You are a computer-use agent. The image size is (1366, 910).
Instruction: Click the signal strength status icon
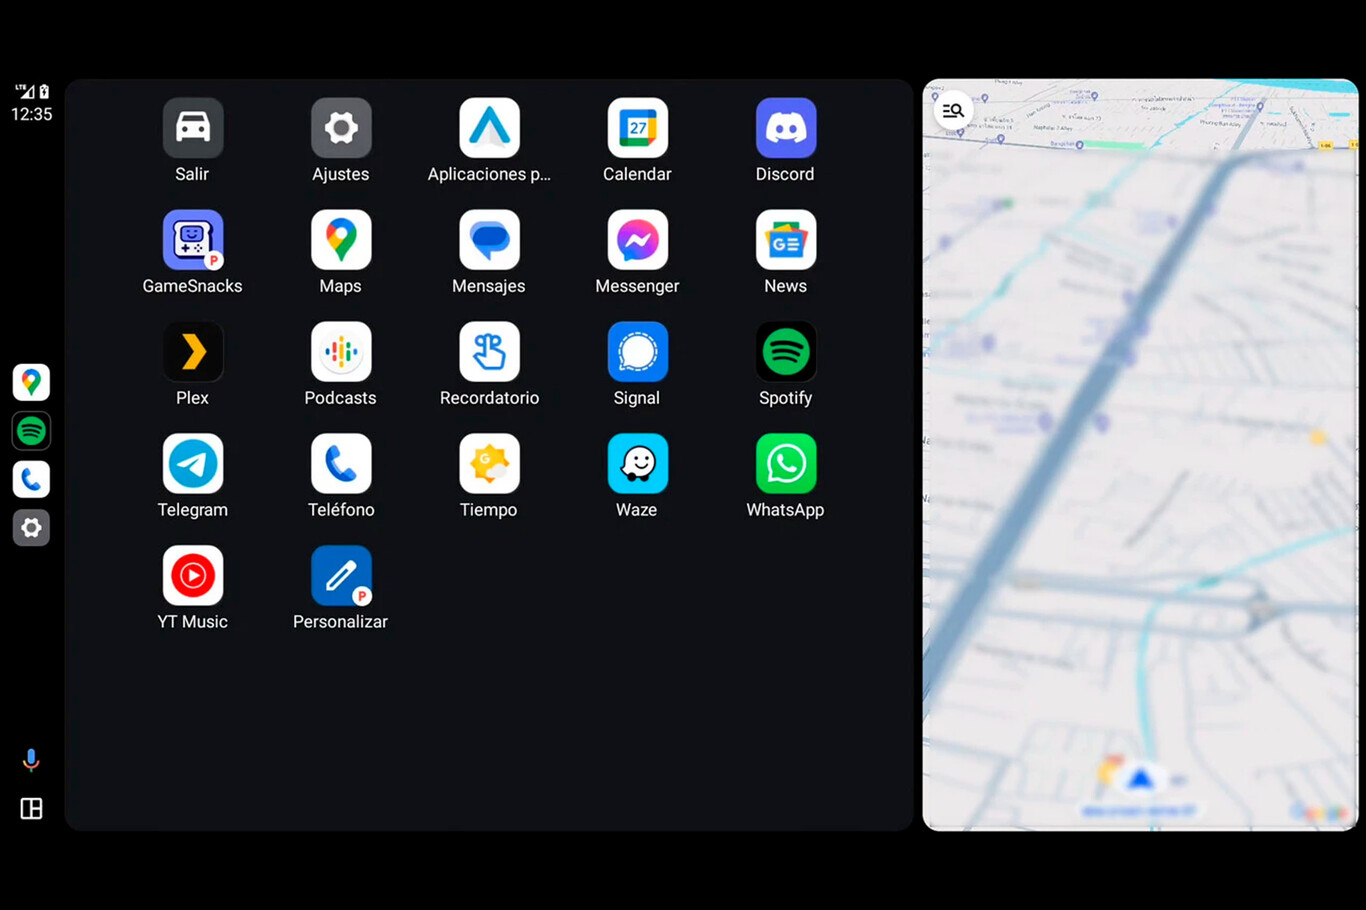25,91
